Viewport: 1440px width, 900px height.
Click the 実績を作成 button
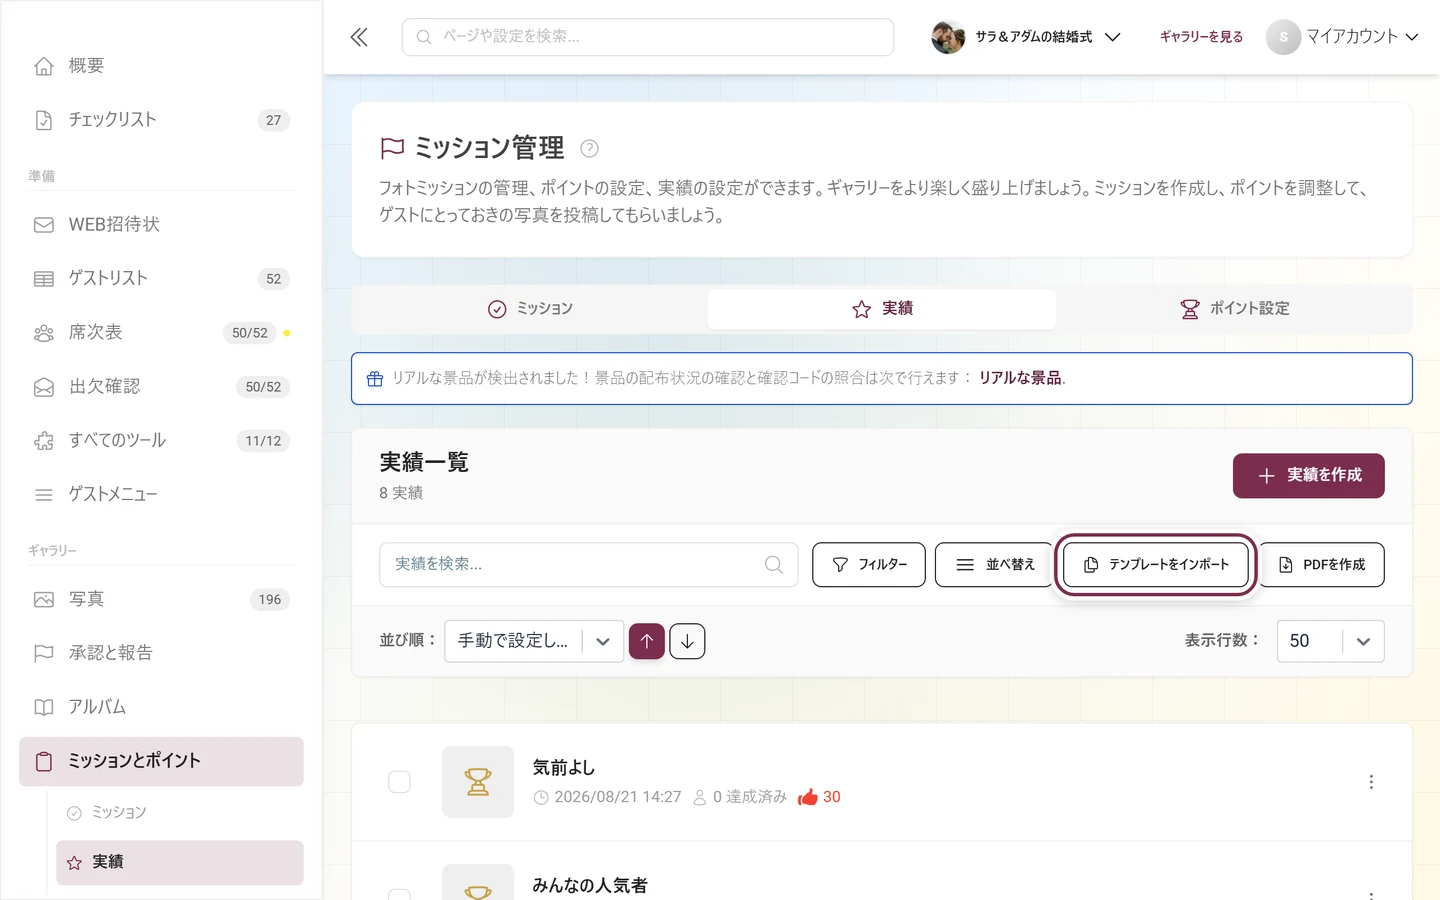1308,476
